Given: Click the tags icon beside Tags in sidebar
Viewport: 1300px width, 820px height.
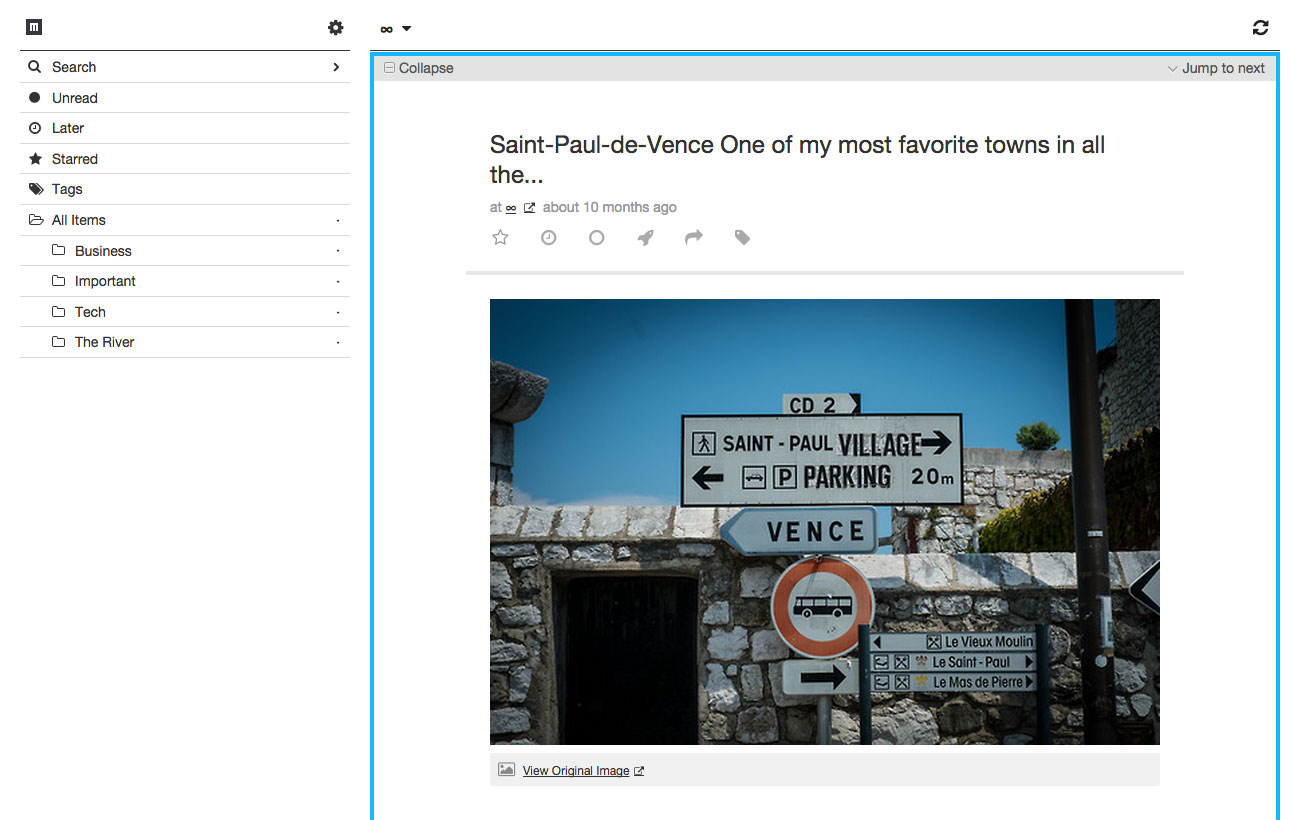Looking at the screenshot, I should pyautogui.click(x=36, y=189).
